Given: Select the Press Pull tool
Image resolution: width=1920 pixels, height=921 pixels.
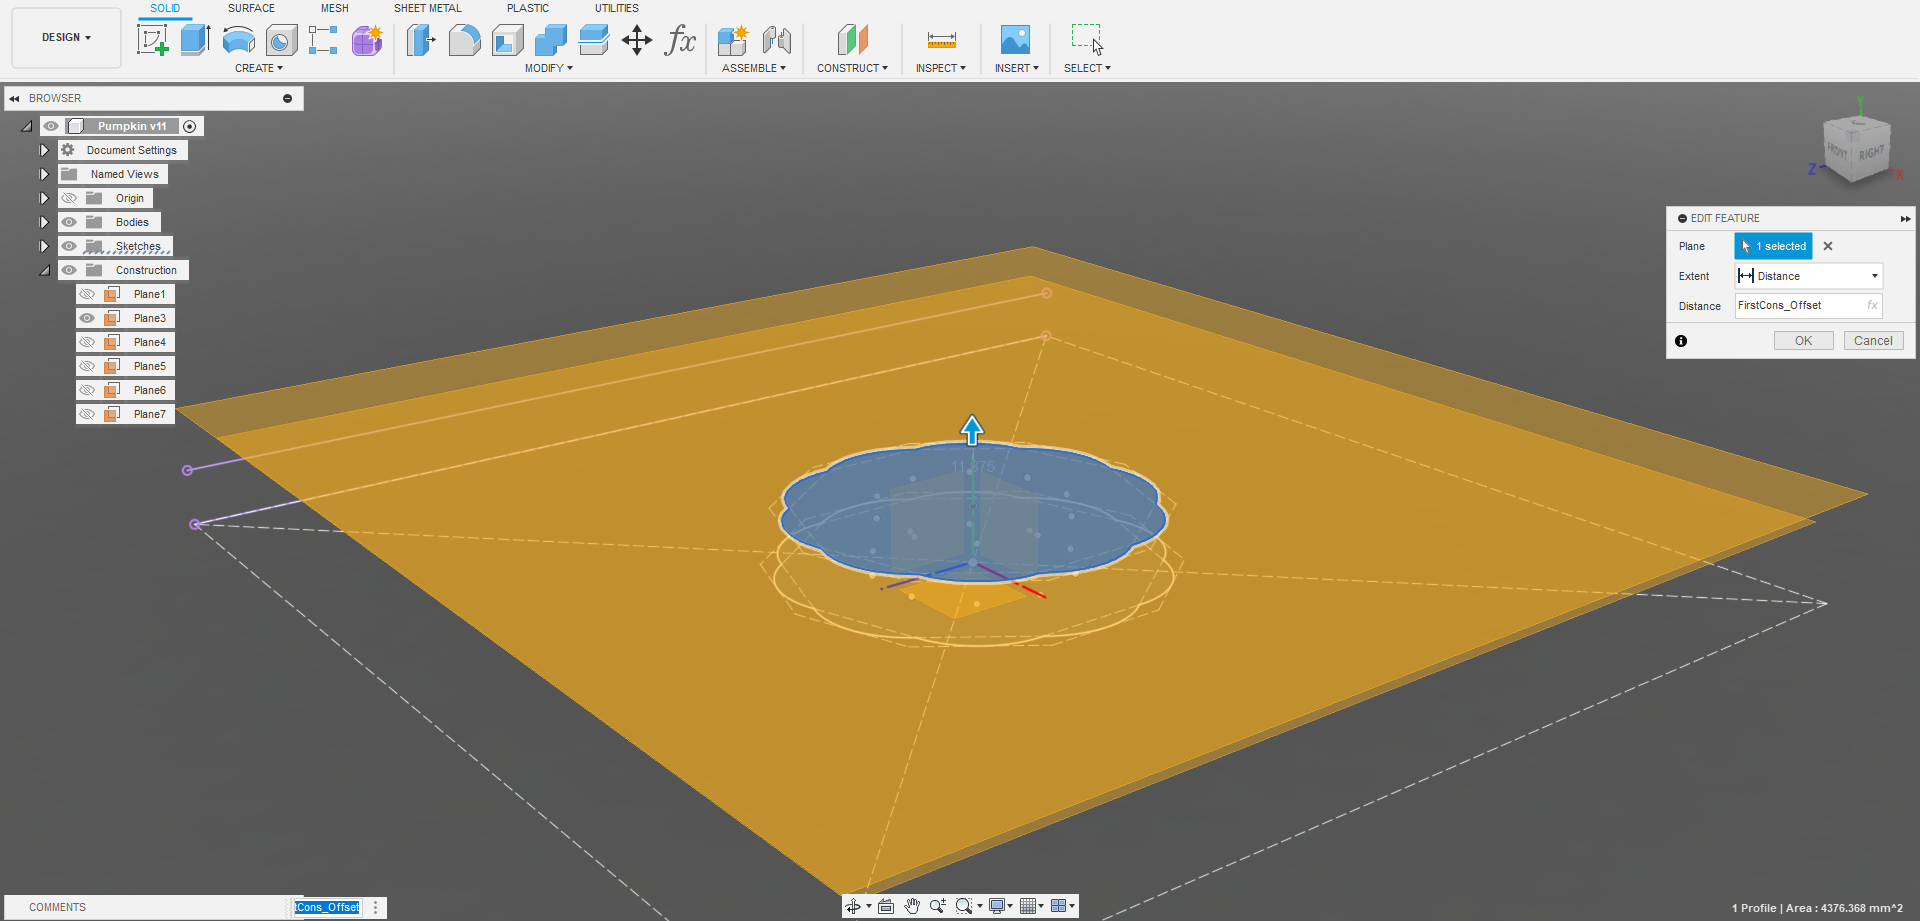Looking at the screenshot, I should [421, 40].
